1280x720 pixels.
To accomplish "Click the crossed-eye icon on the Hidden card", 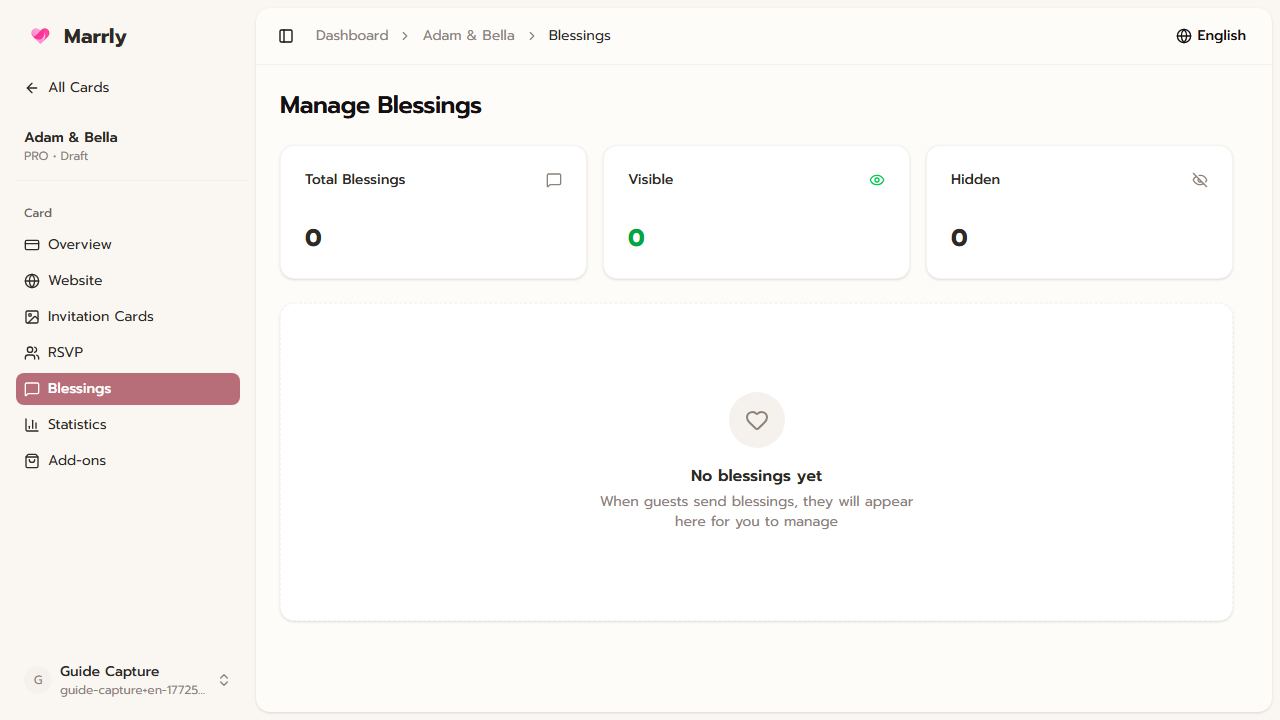I will pyautogui.click(x=1200, y=180).
